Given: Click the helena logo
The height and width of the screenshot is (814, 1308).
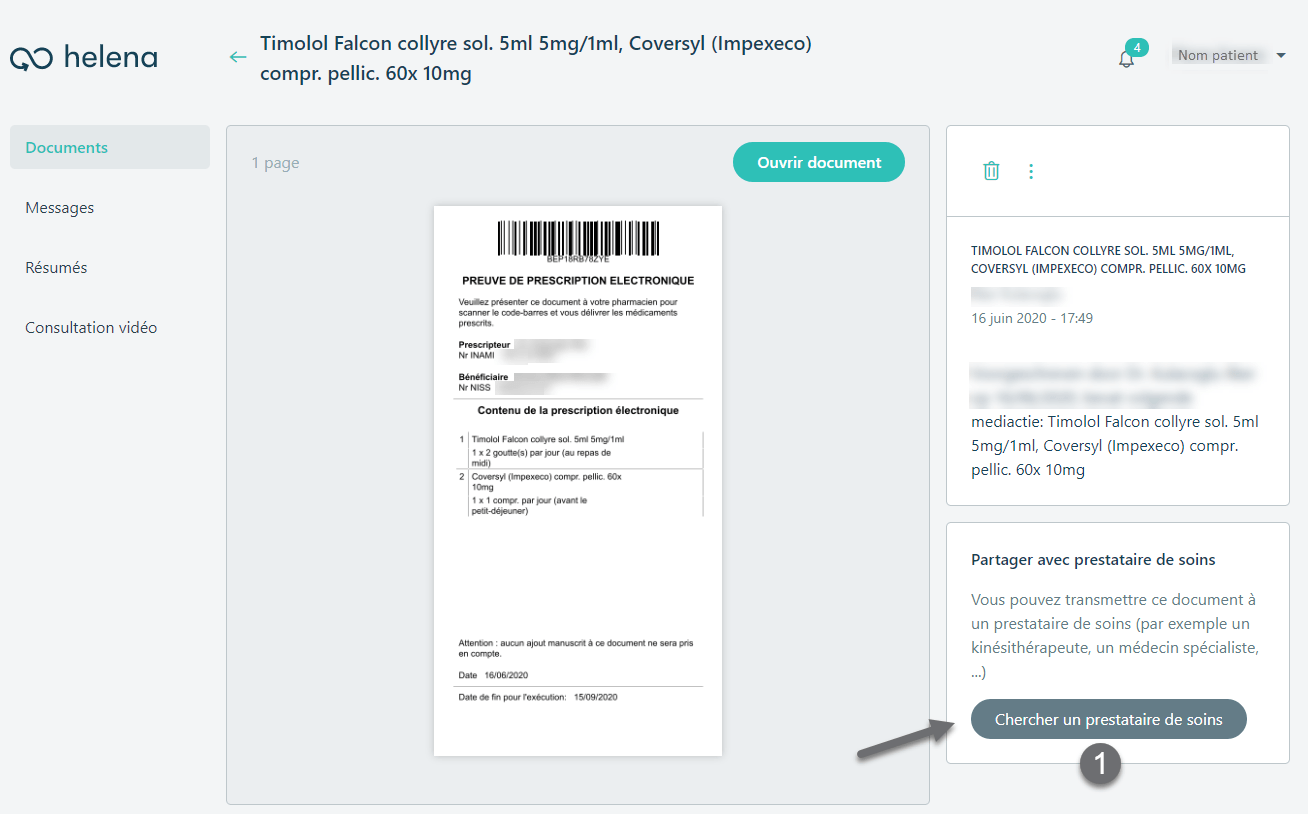Looking at the screenshot, I should 83,57.
